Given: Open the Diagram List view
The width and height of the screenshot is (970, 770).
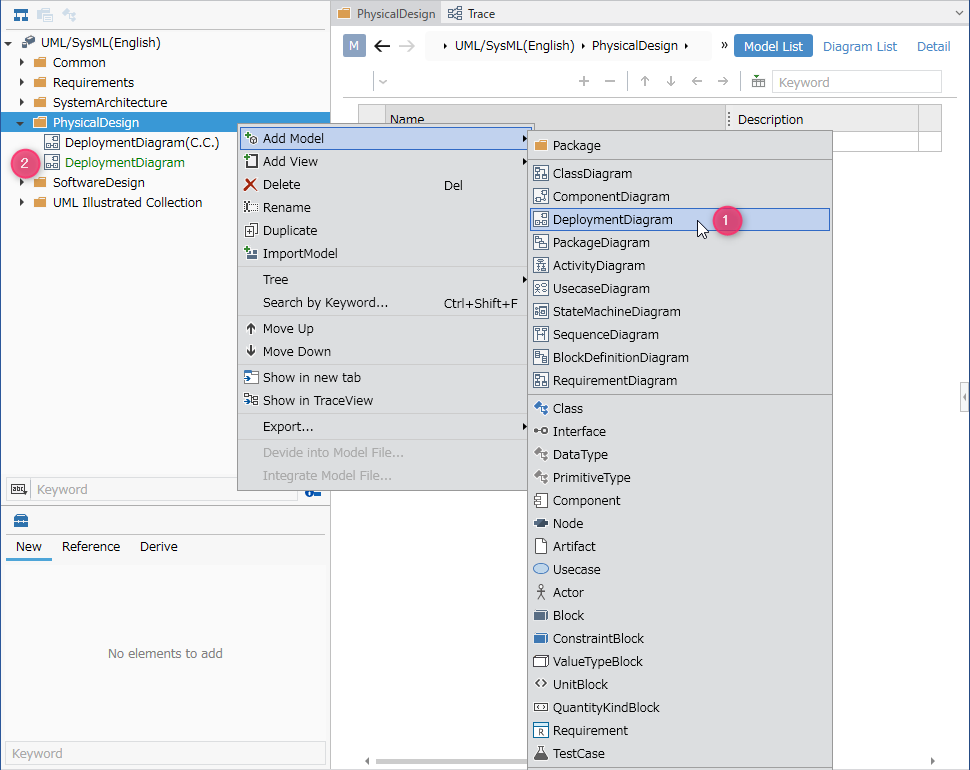Looking at the screenshot, I should (x=859, y=46).
